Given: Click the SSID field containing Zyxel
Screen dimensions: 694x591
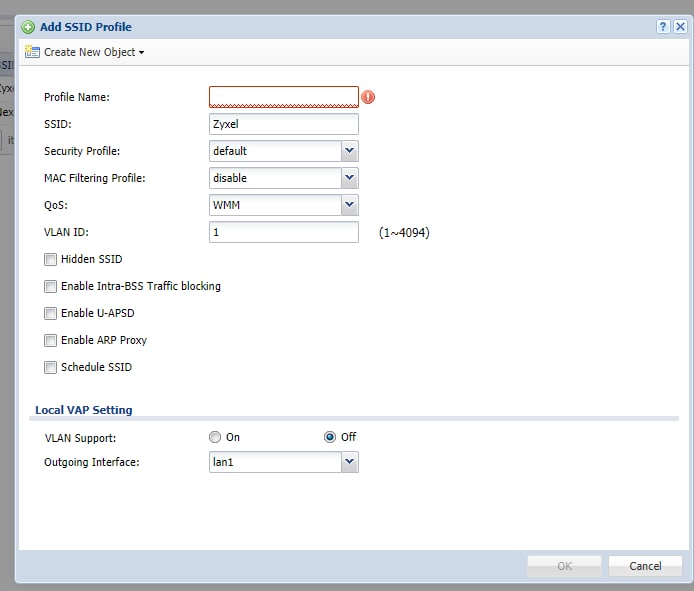Looking at the screenshot, I should pos(284,124).
